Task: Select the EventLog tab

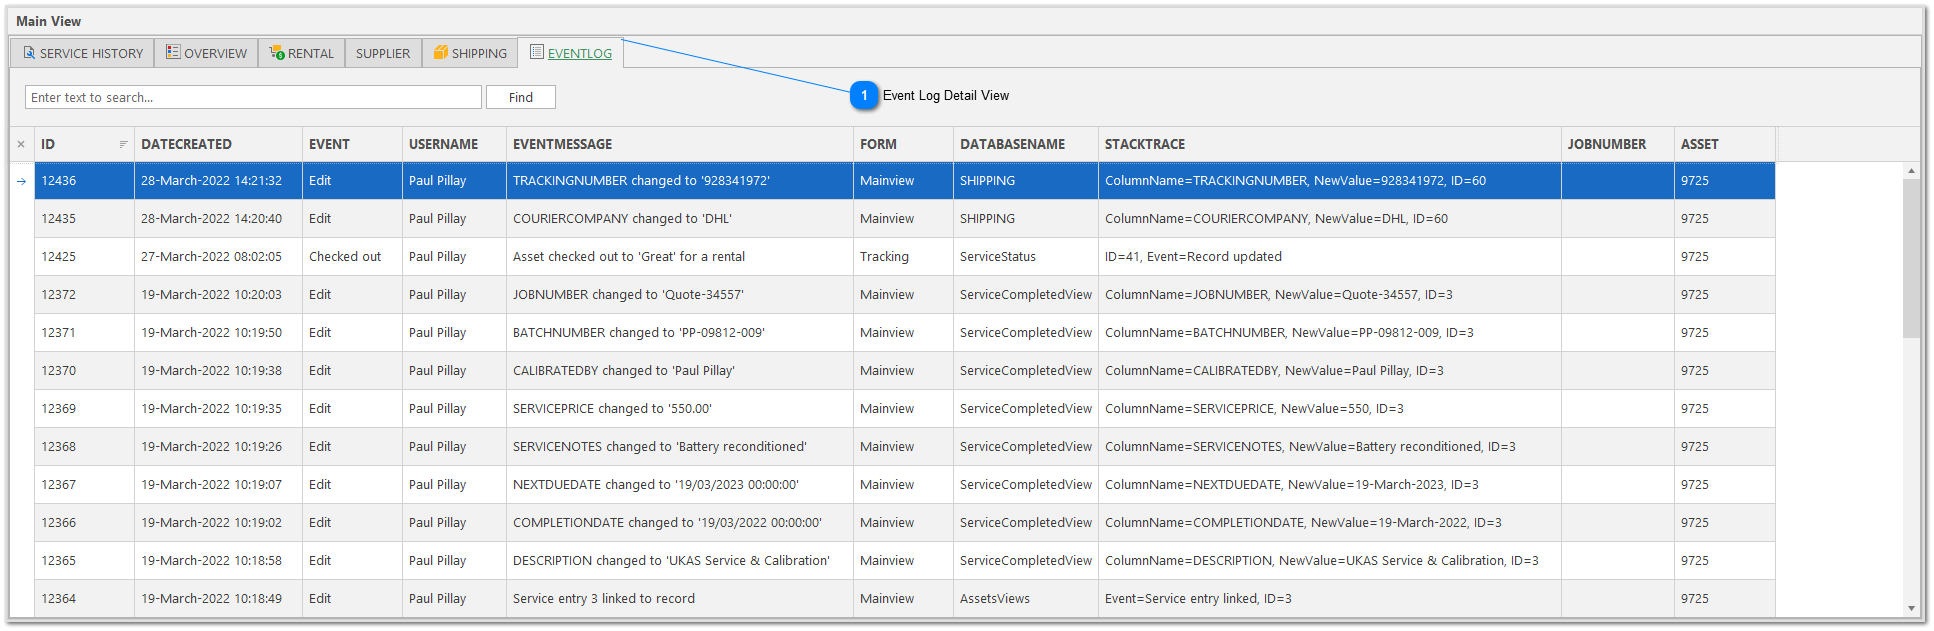Action: (x=571, y=53)
